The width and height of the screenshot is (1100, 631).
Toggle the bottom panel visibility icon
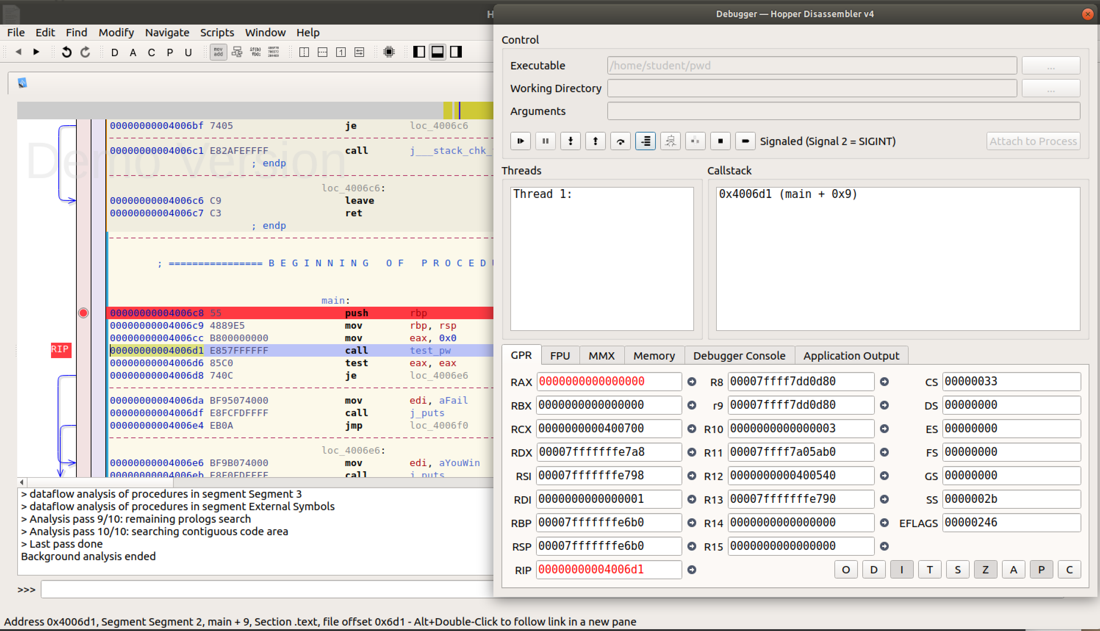click(x=437, y=52)
